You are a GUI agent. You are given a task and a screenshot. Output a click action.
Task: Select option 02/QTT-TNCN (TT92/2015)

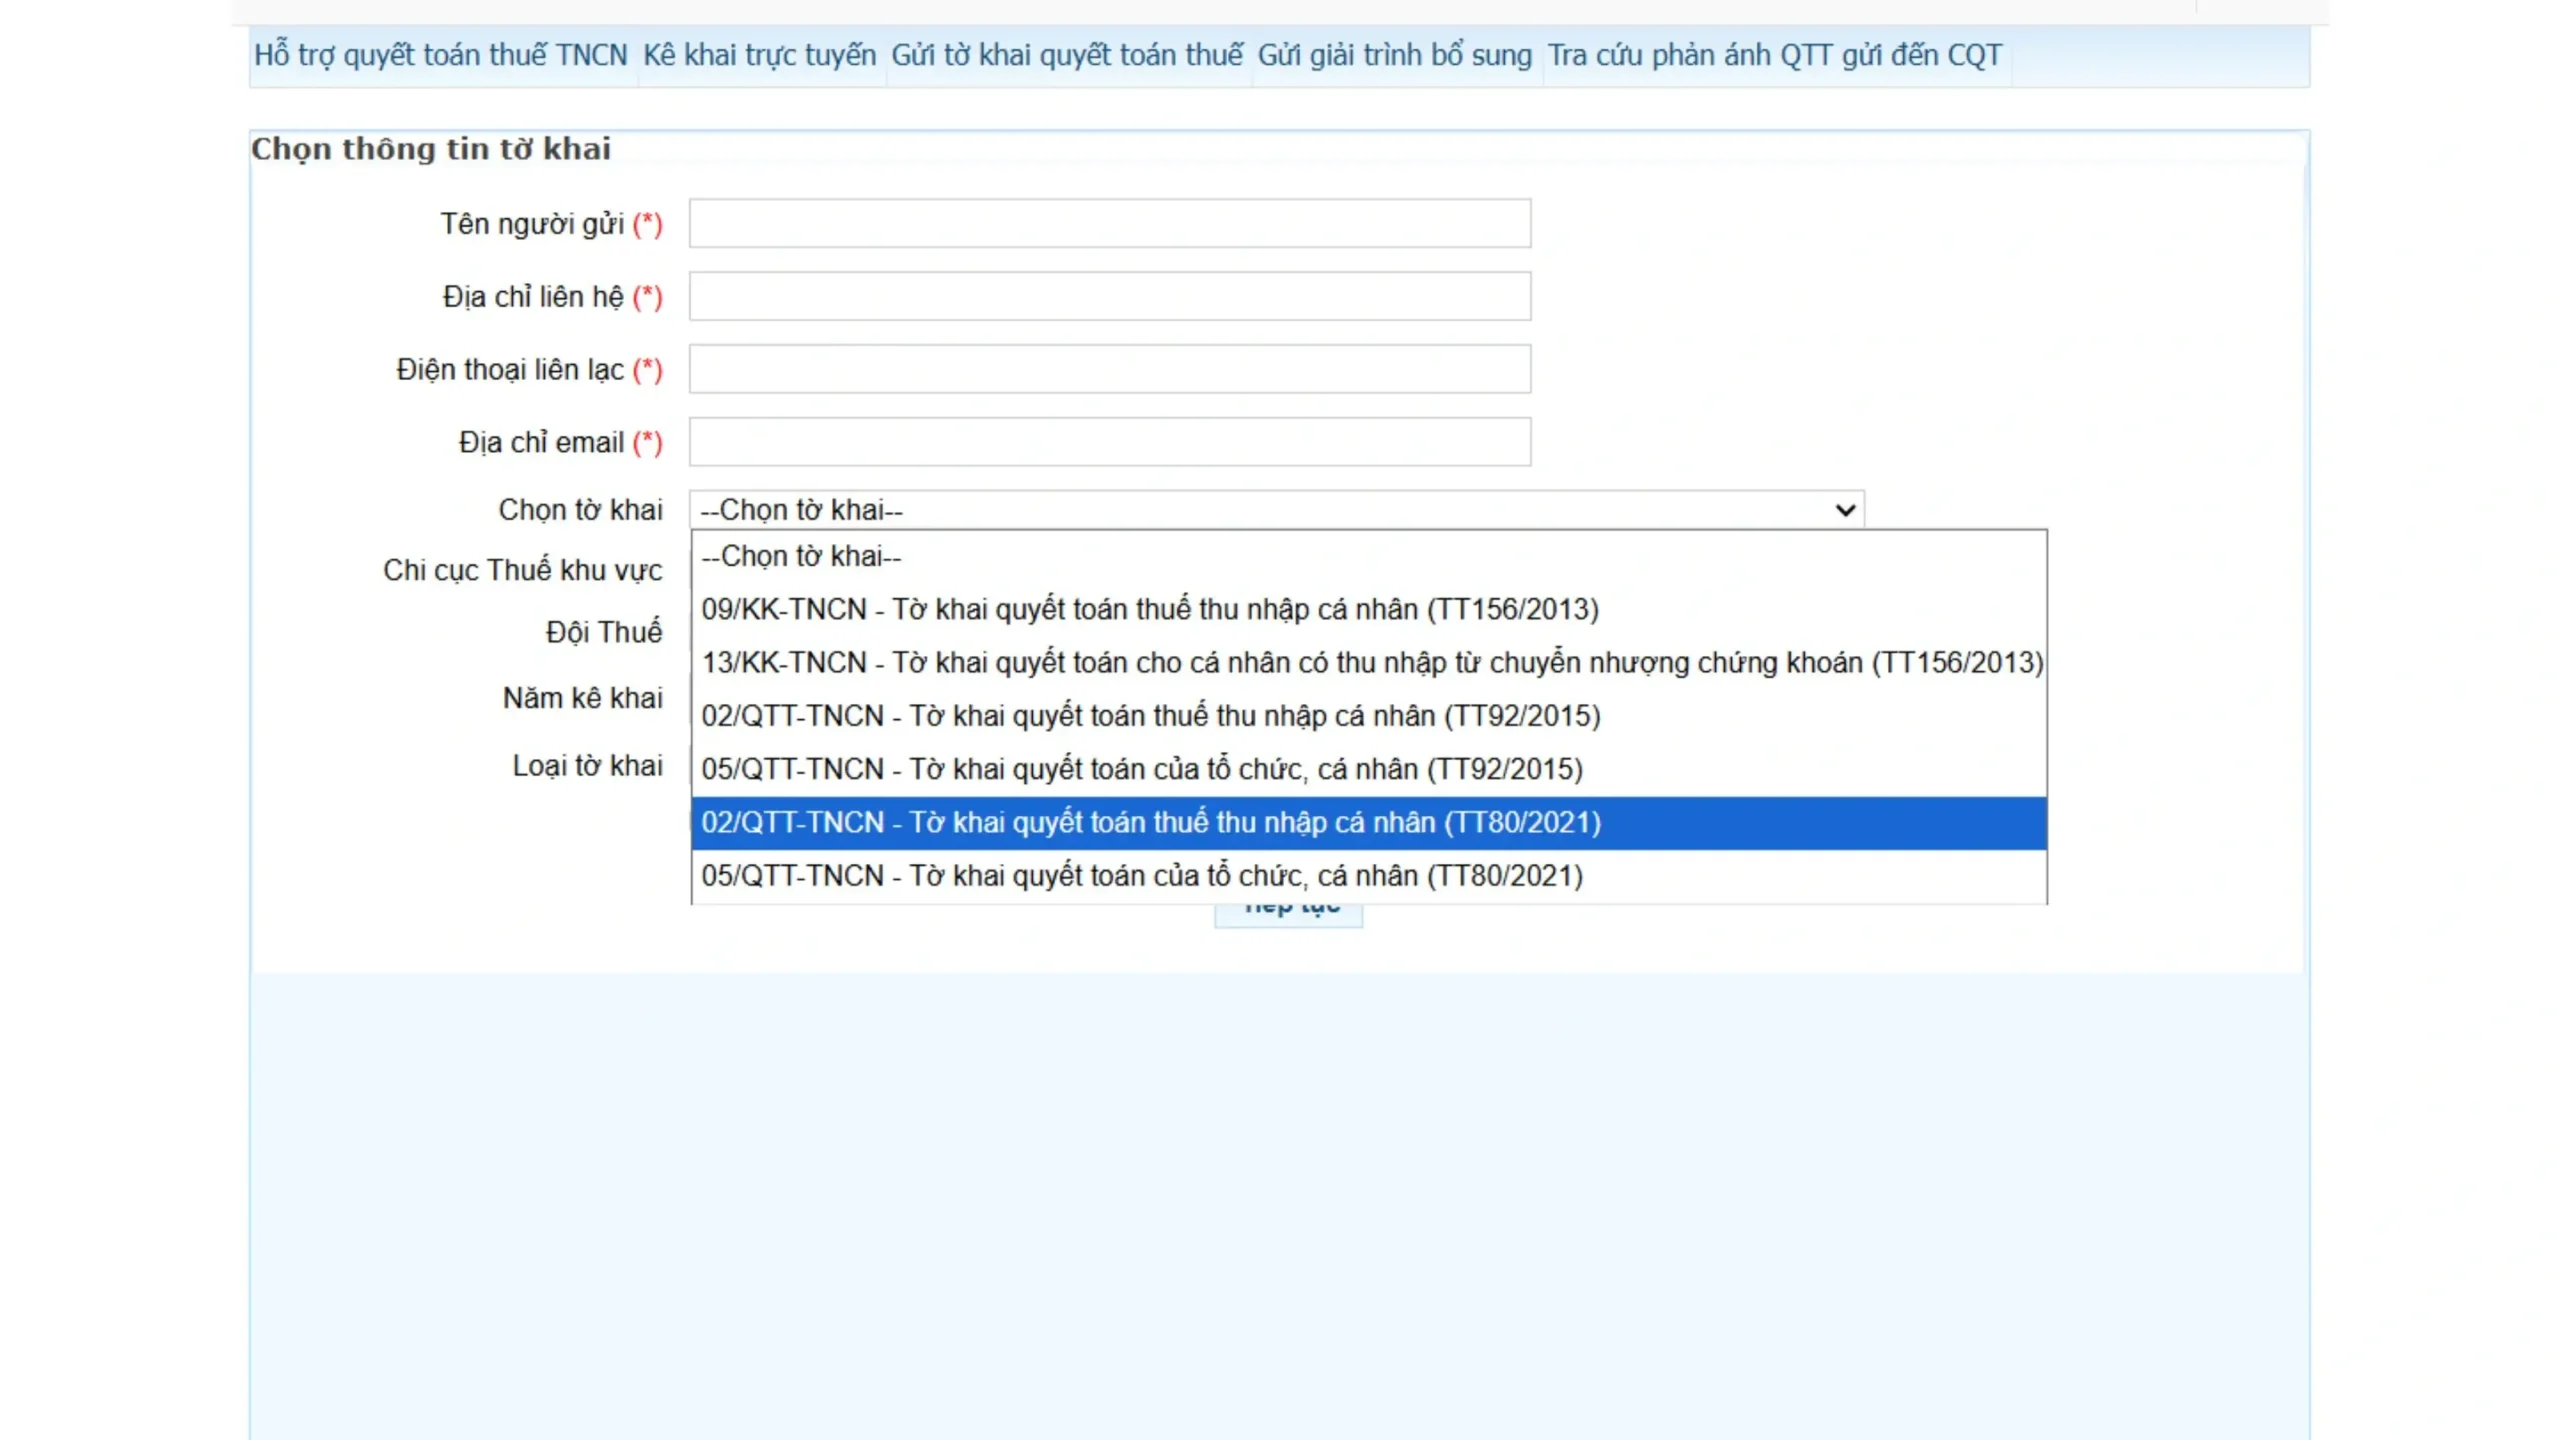click(1369, 716)
